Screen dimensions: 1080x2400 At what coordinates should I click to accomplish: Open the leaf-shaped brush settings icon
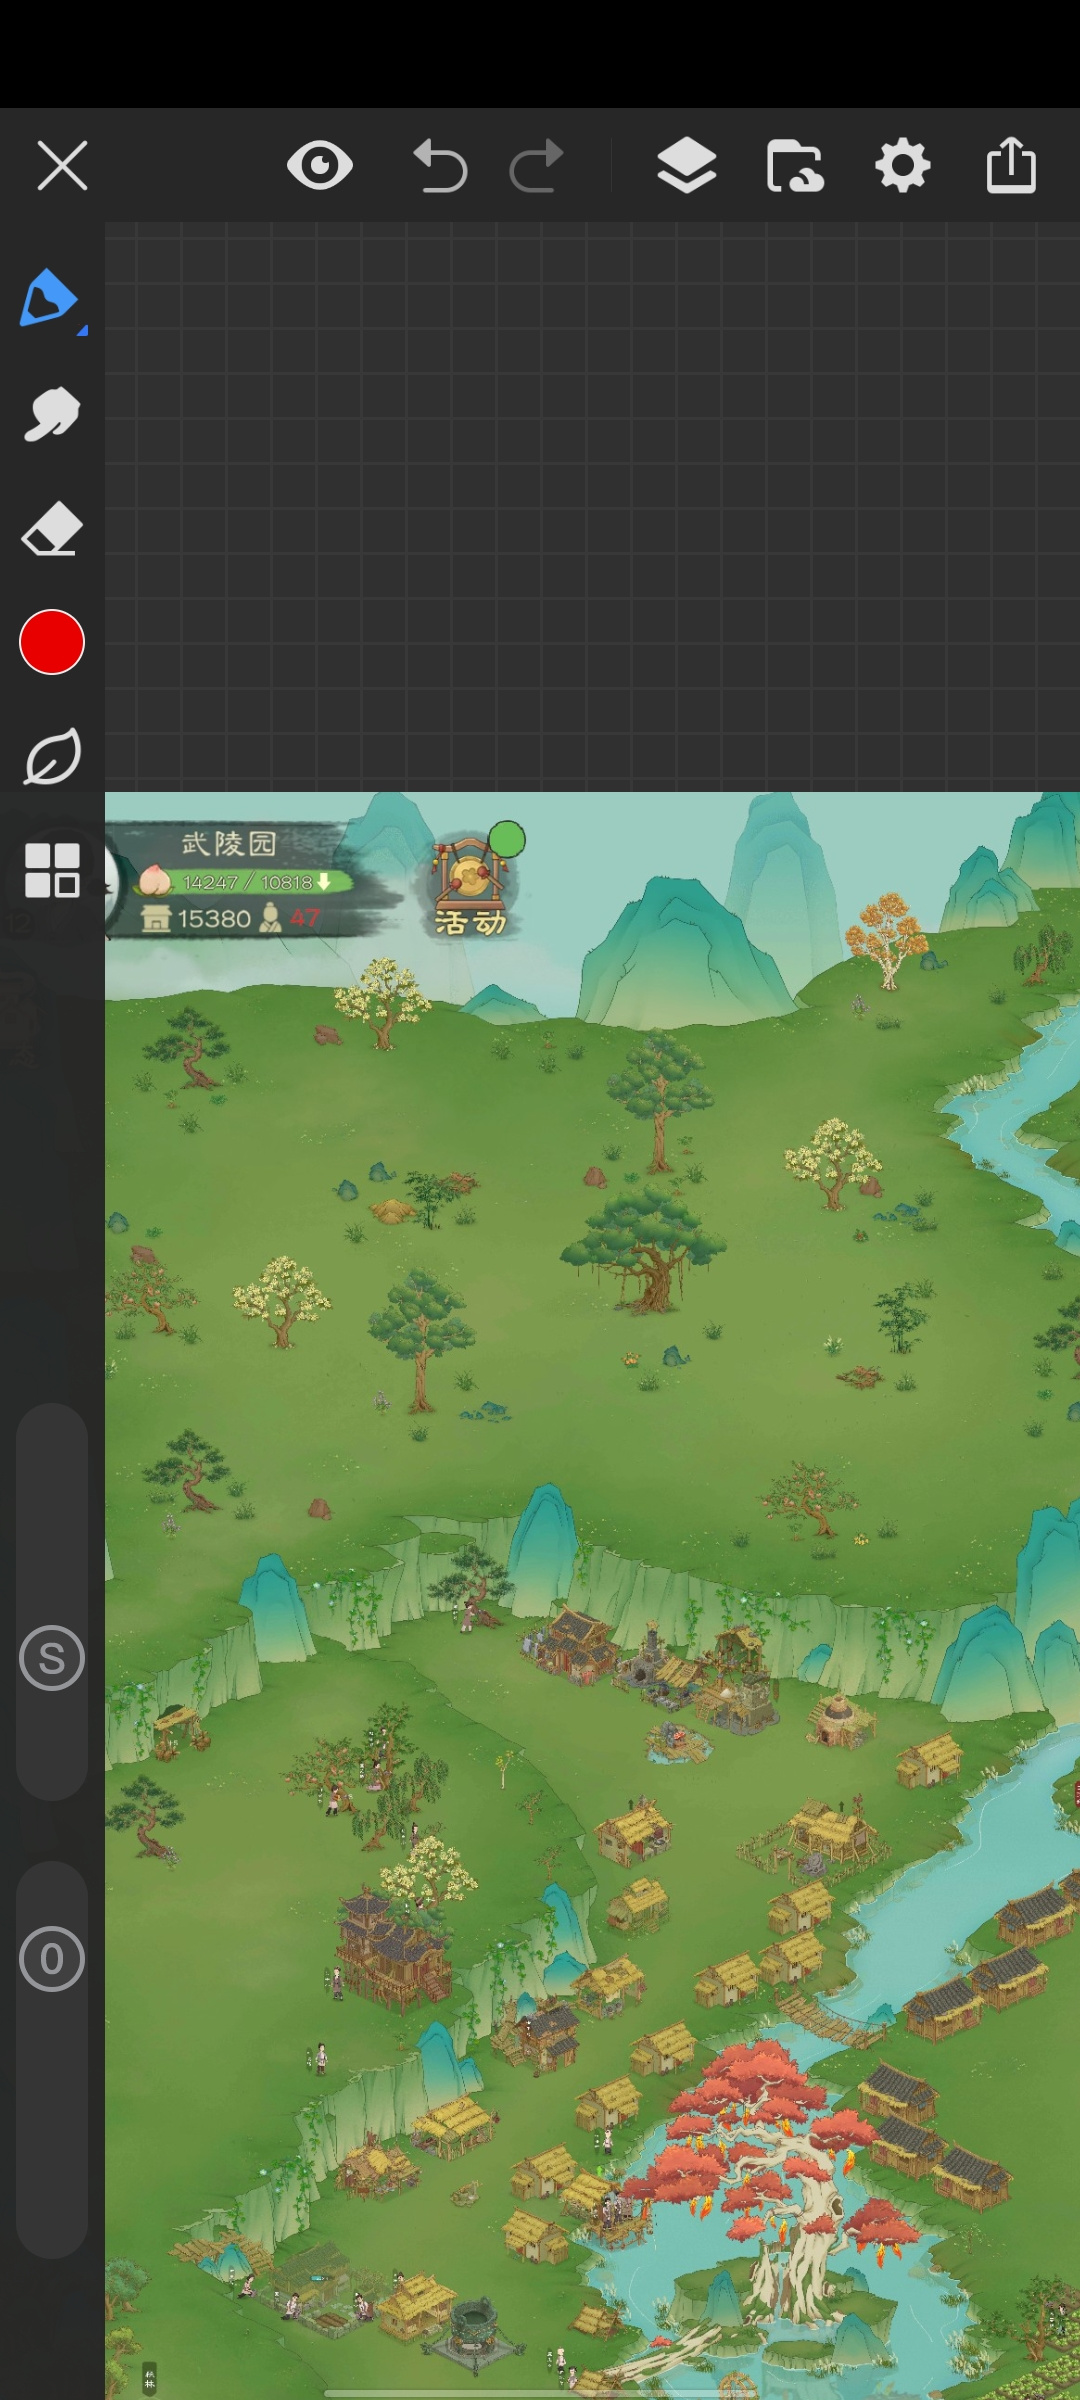tap(52, 756)
